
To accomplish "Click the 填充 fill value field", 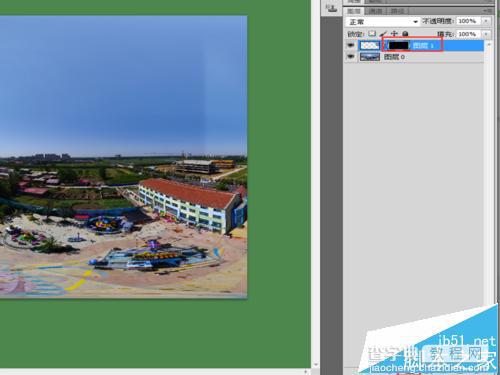I will point(468,34).
